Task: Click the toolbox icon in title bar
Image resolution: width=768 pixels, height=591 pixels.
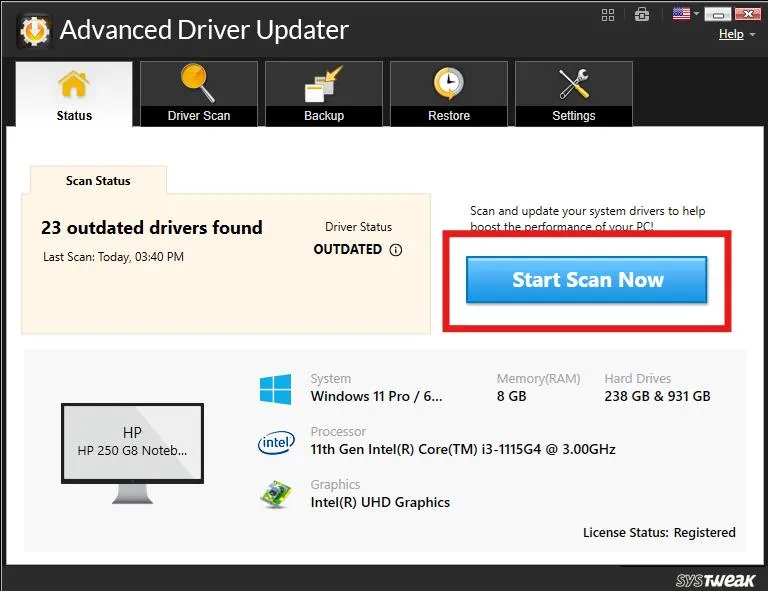Action: (x=642, y=15)
